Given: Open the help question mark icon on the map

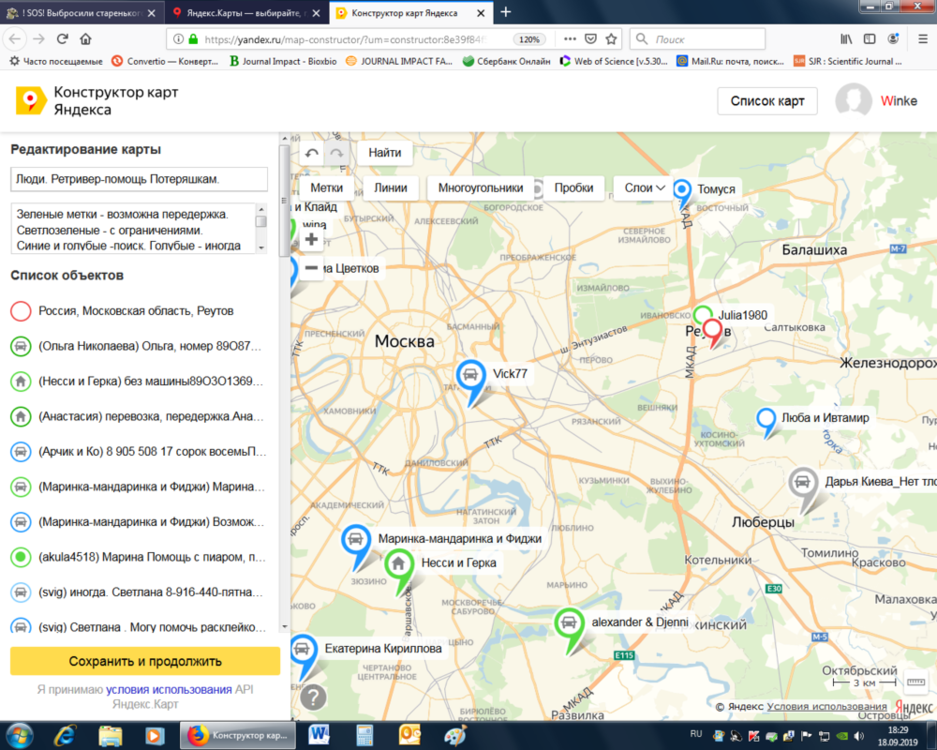Looking at the screenshot, I should pos(313,697).
